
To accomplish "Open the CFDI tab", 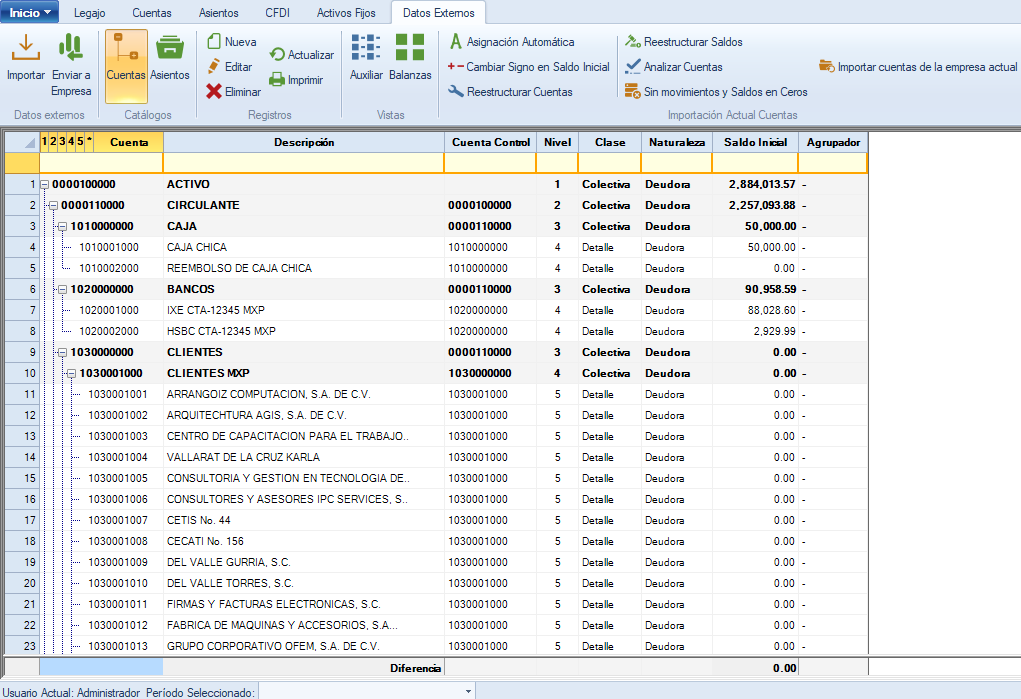I will coord(278,13).
